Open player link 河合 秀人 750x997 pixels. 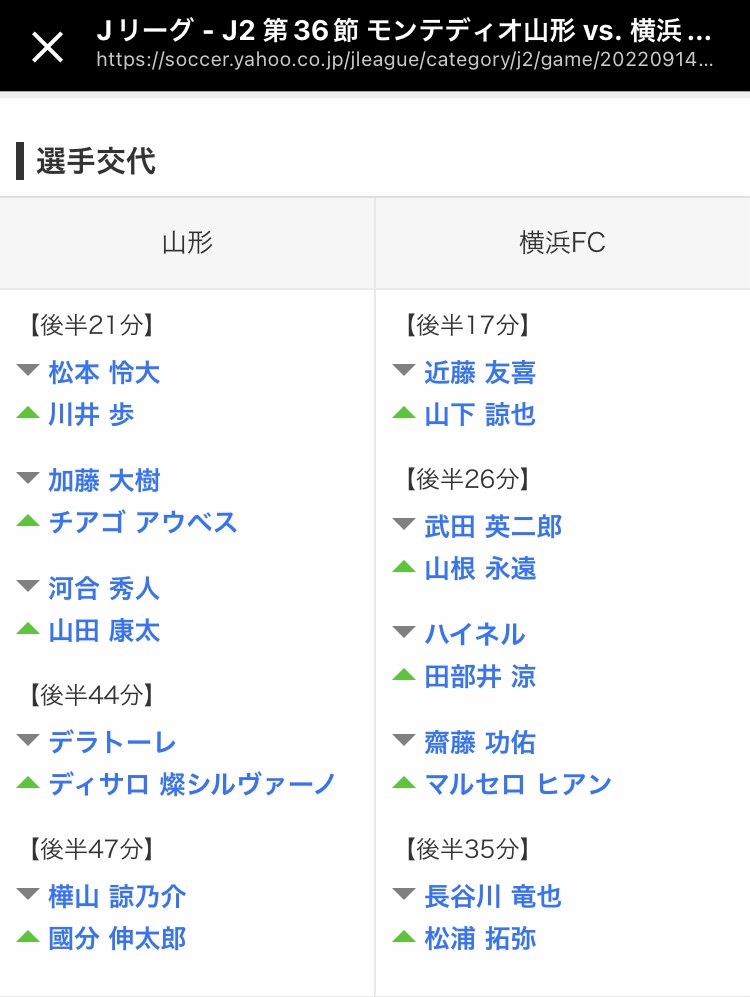click(104, 588)
